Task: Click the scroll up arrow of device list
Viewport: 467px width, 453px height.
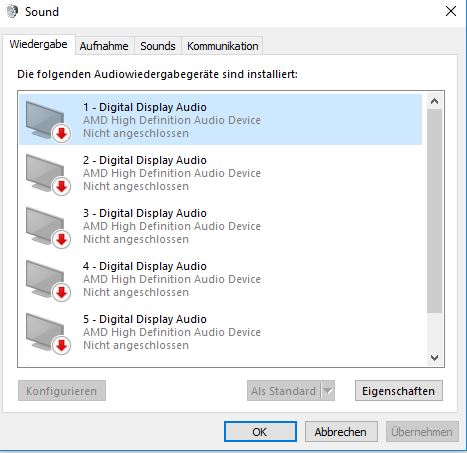Action: 434,101
